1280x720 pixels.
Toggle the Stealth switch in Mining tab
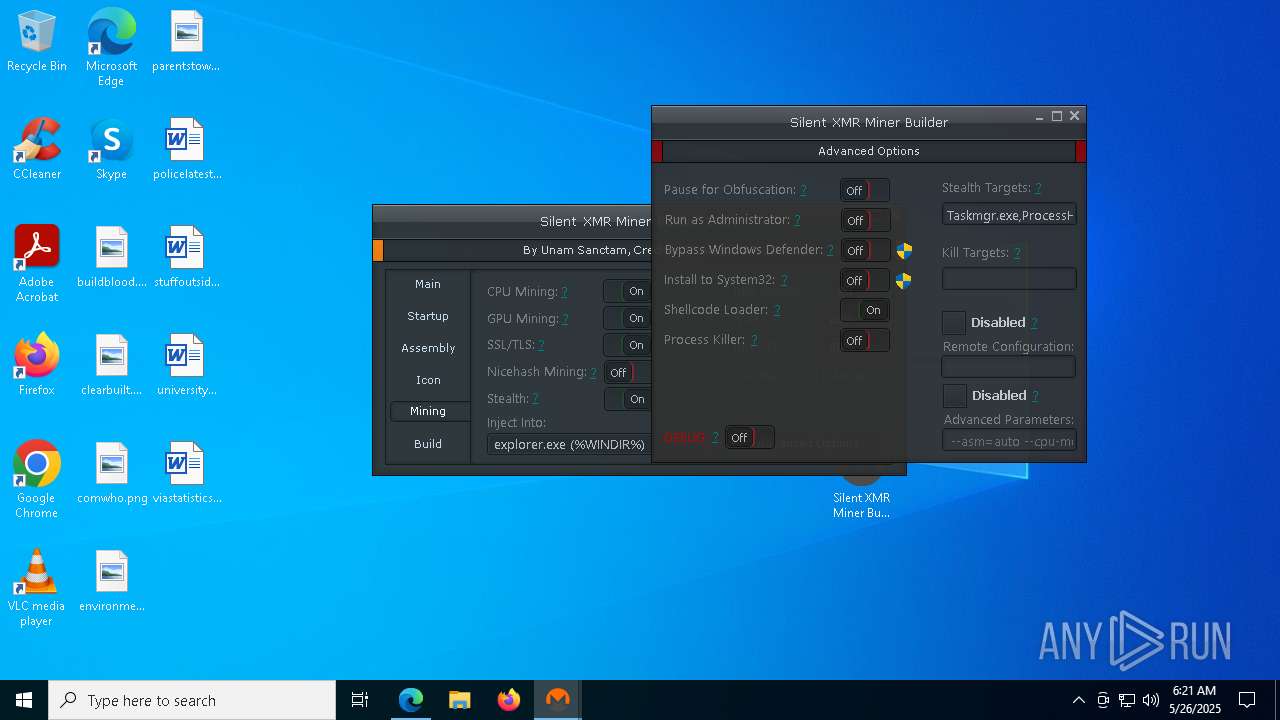pyautogui.click(x=627, y=398)
